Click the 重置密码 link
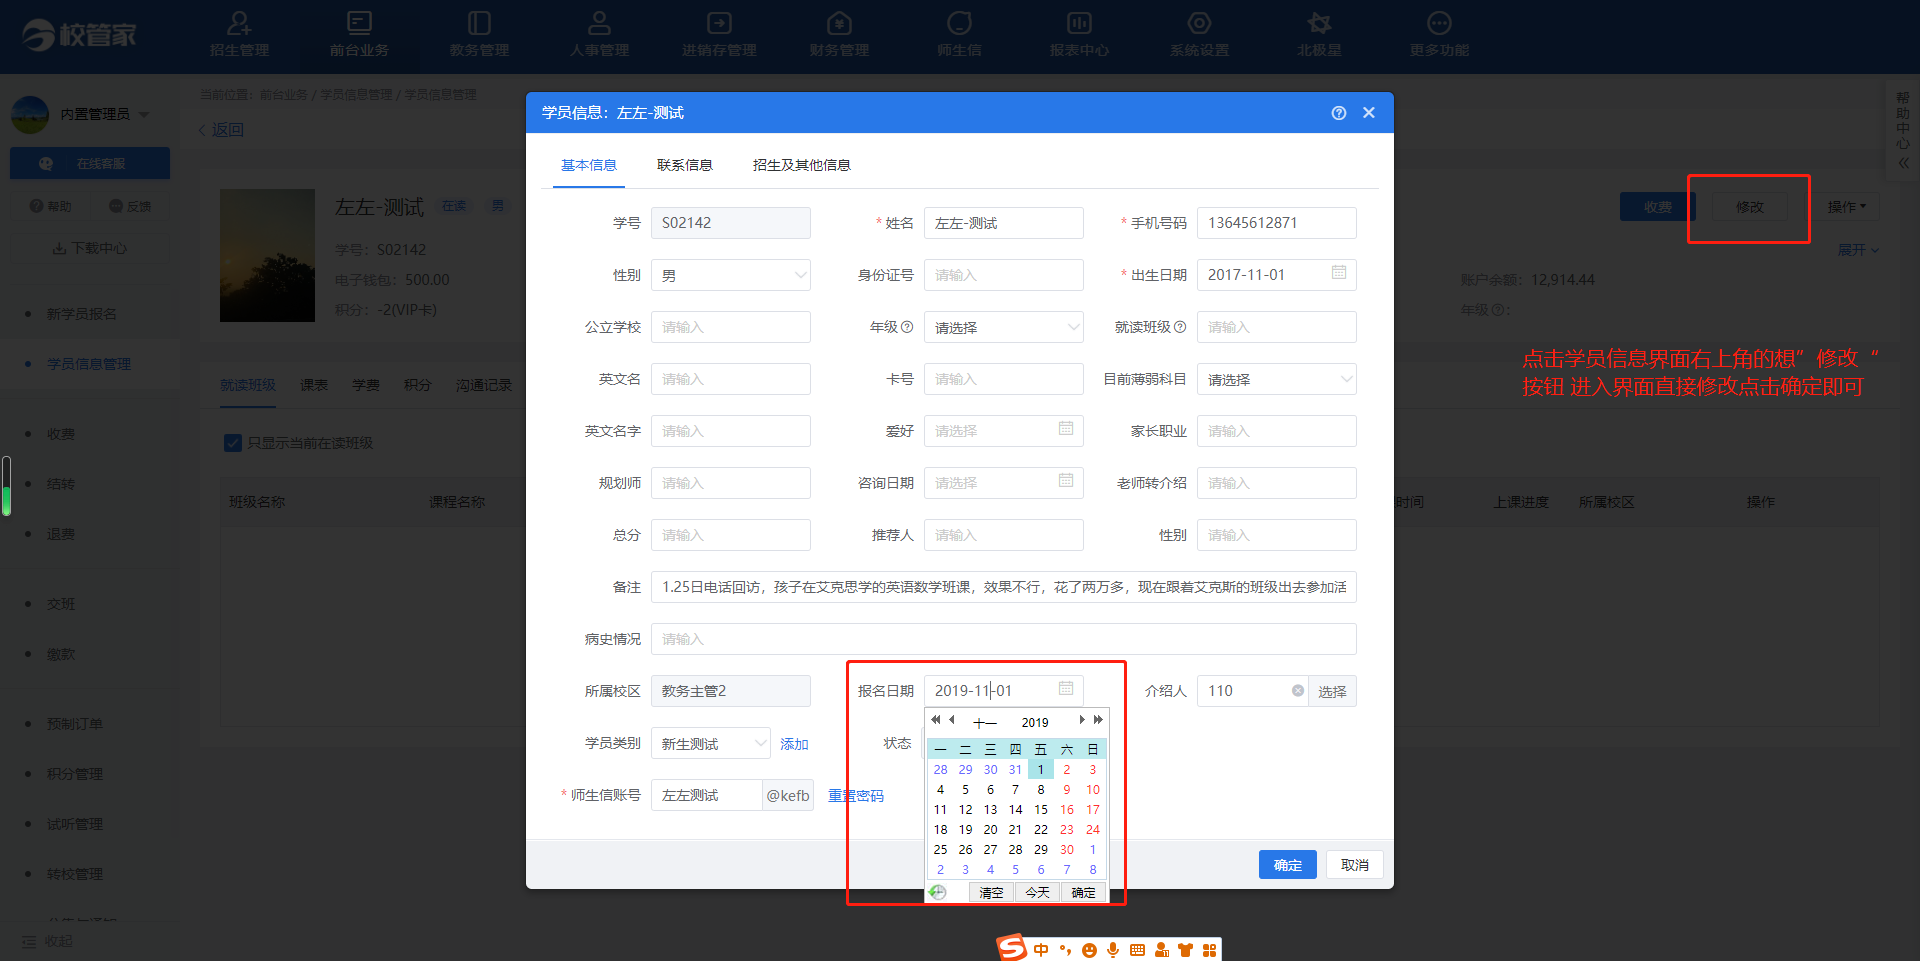This screenshot has width=1920, height=961. tap(856, 796)
